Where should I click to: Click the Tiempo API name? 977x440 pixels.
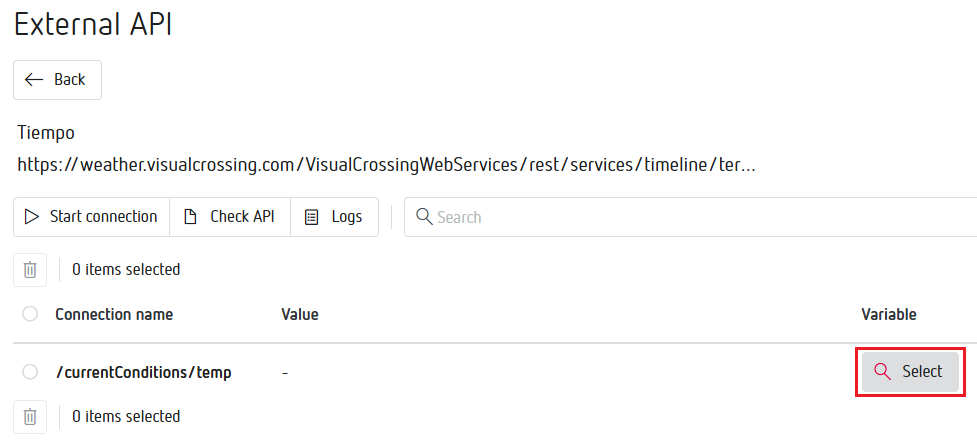click(46, 133)
